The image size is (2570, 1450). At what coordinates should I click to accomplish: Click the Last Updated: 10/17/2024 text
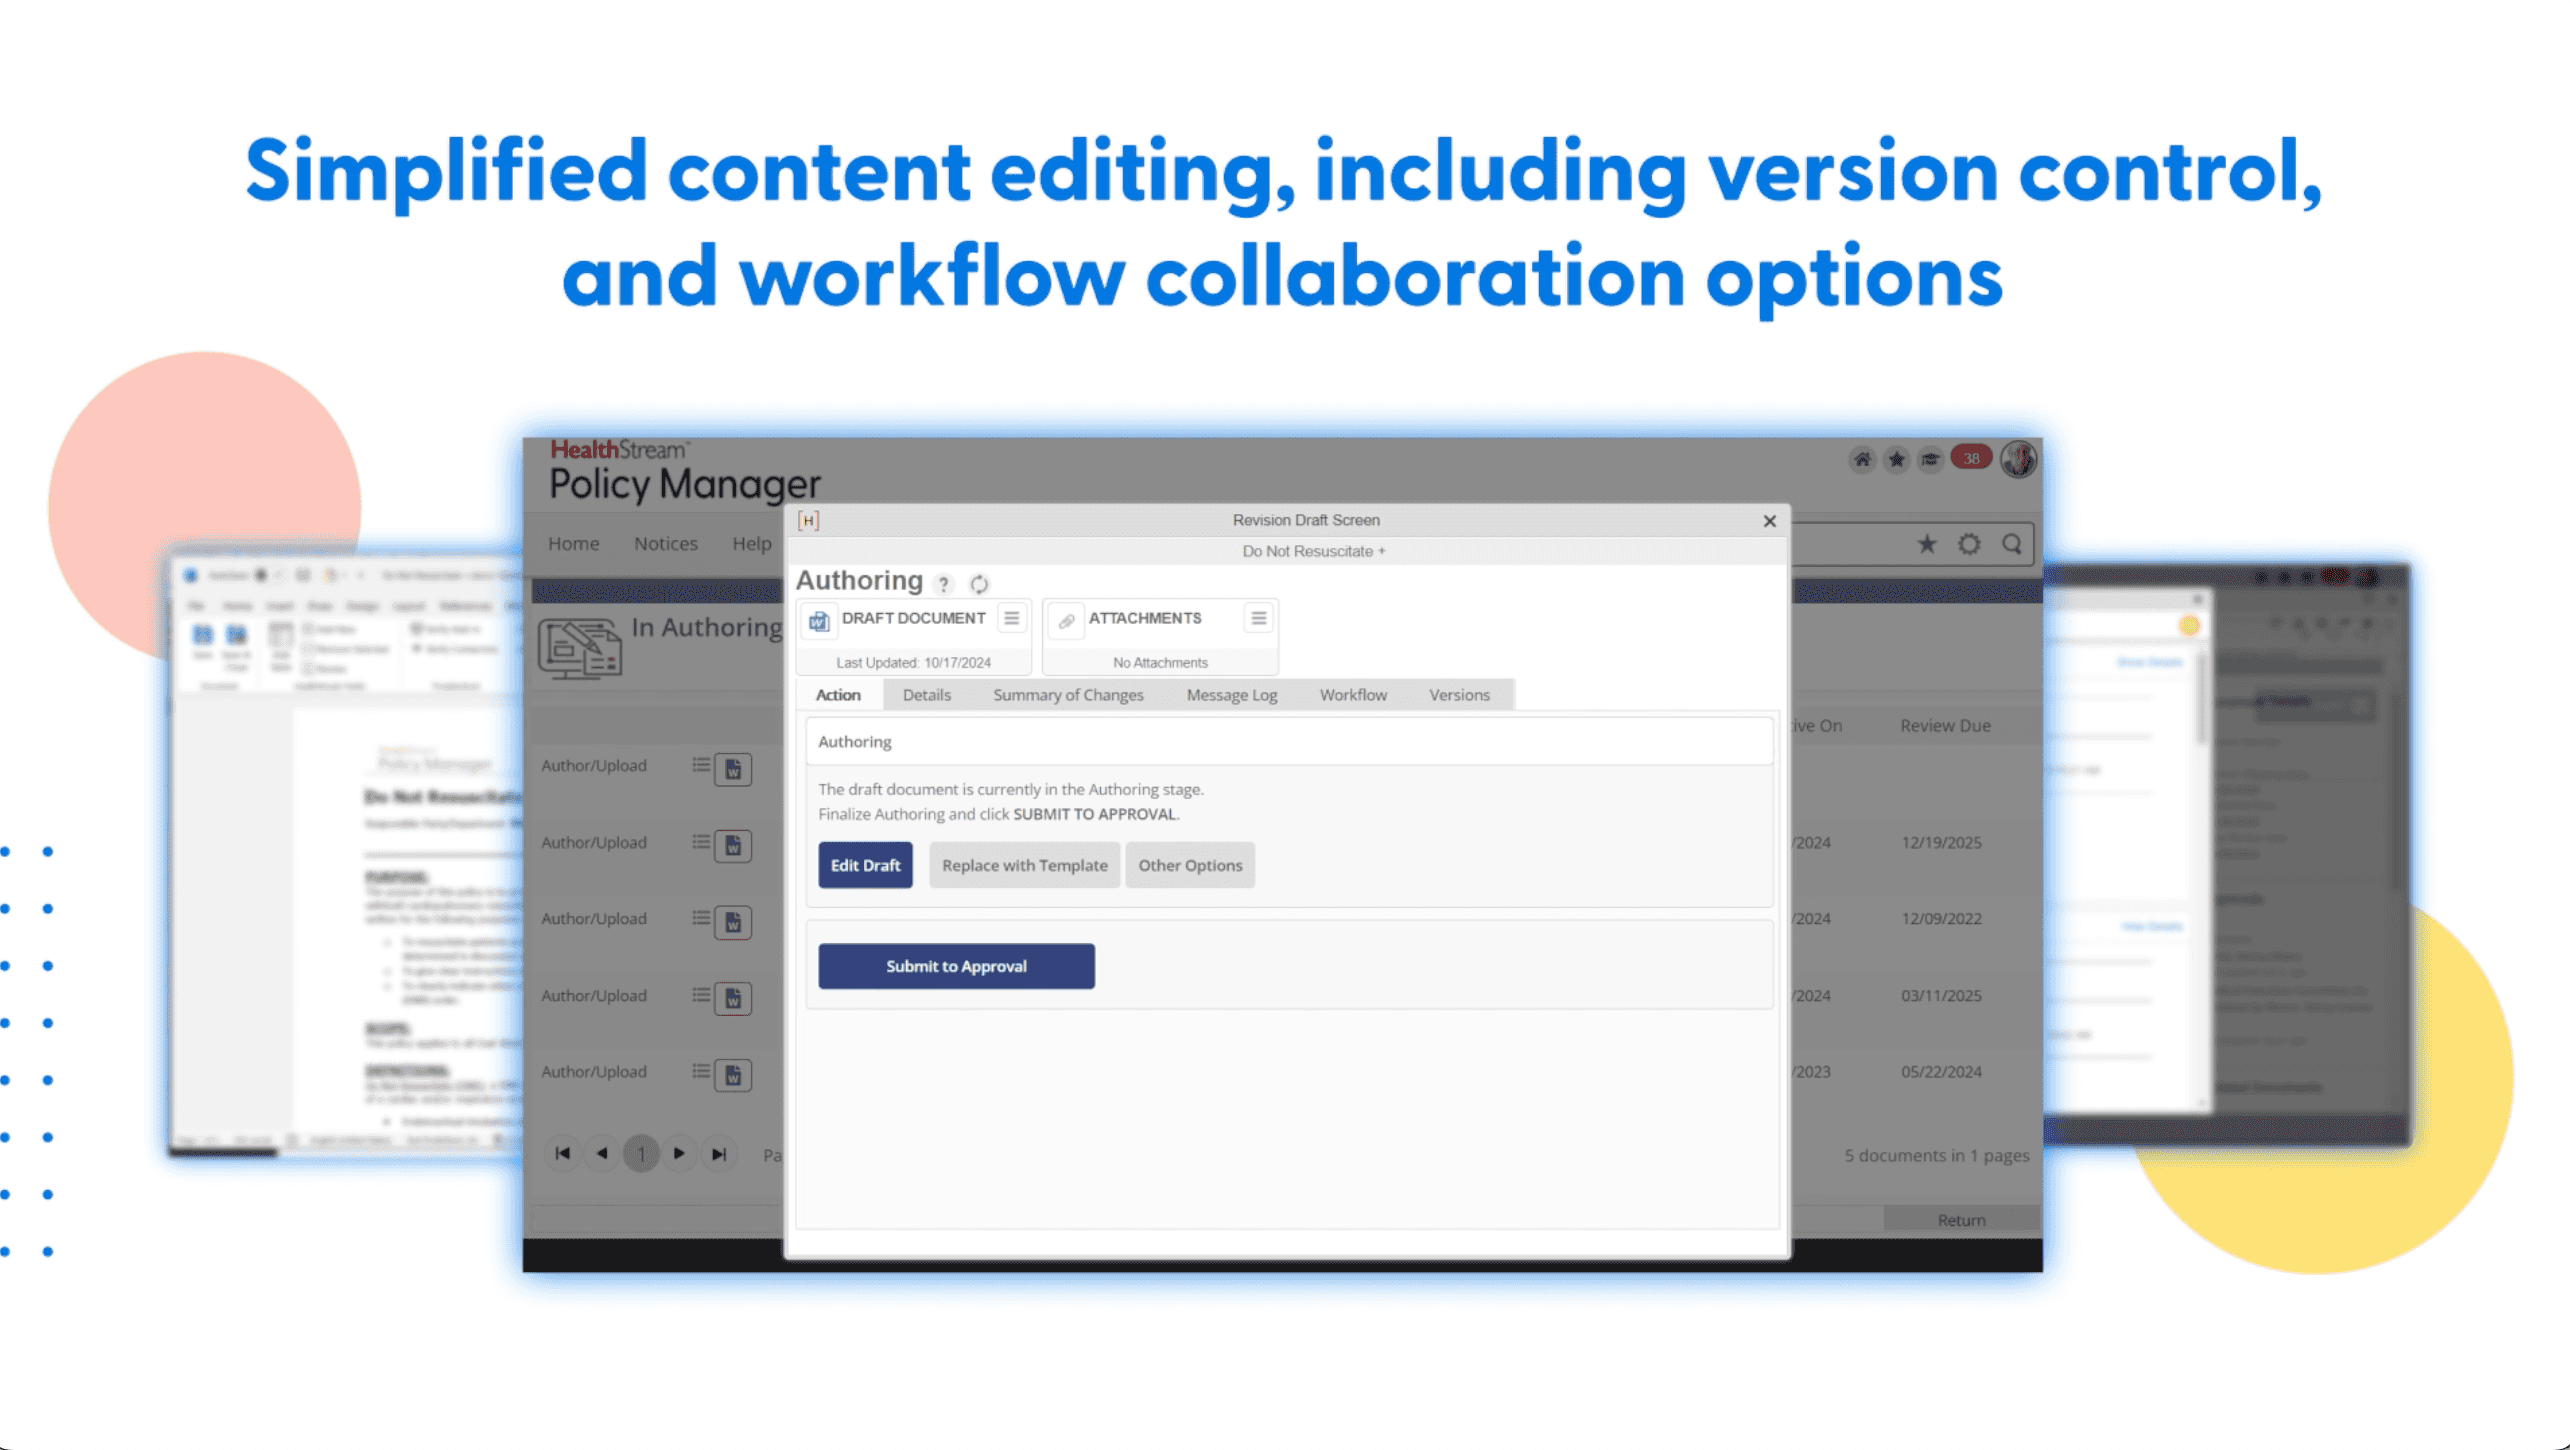[x=913, y=663]
